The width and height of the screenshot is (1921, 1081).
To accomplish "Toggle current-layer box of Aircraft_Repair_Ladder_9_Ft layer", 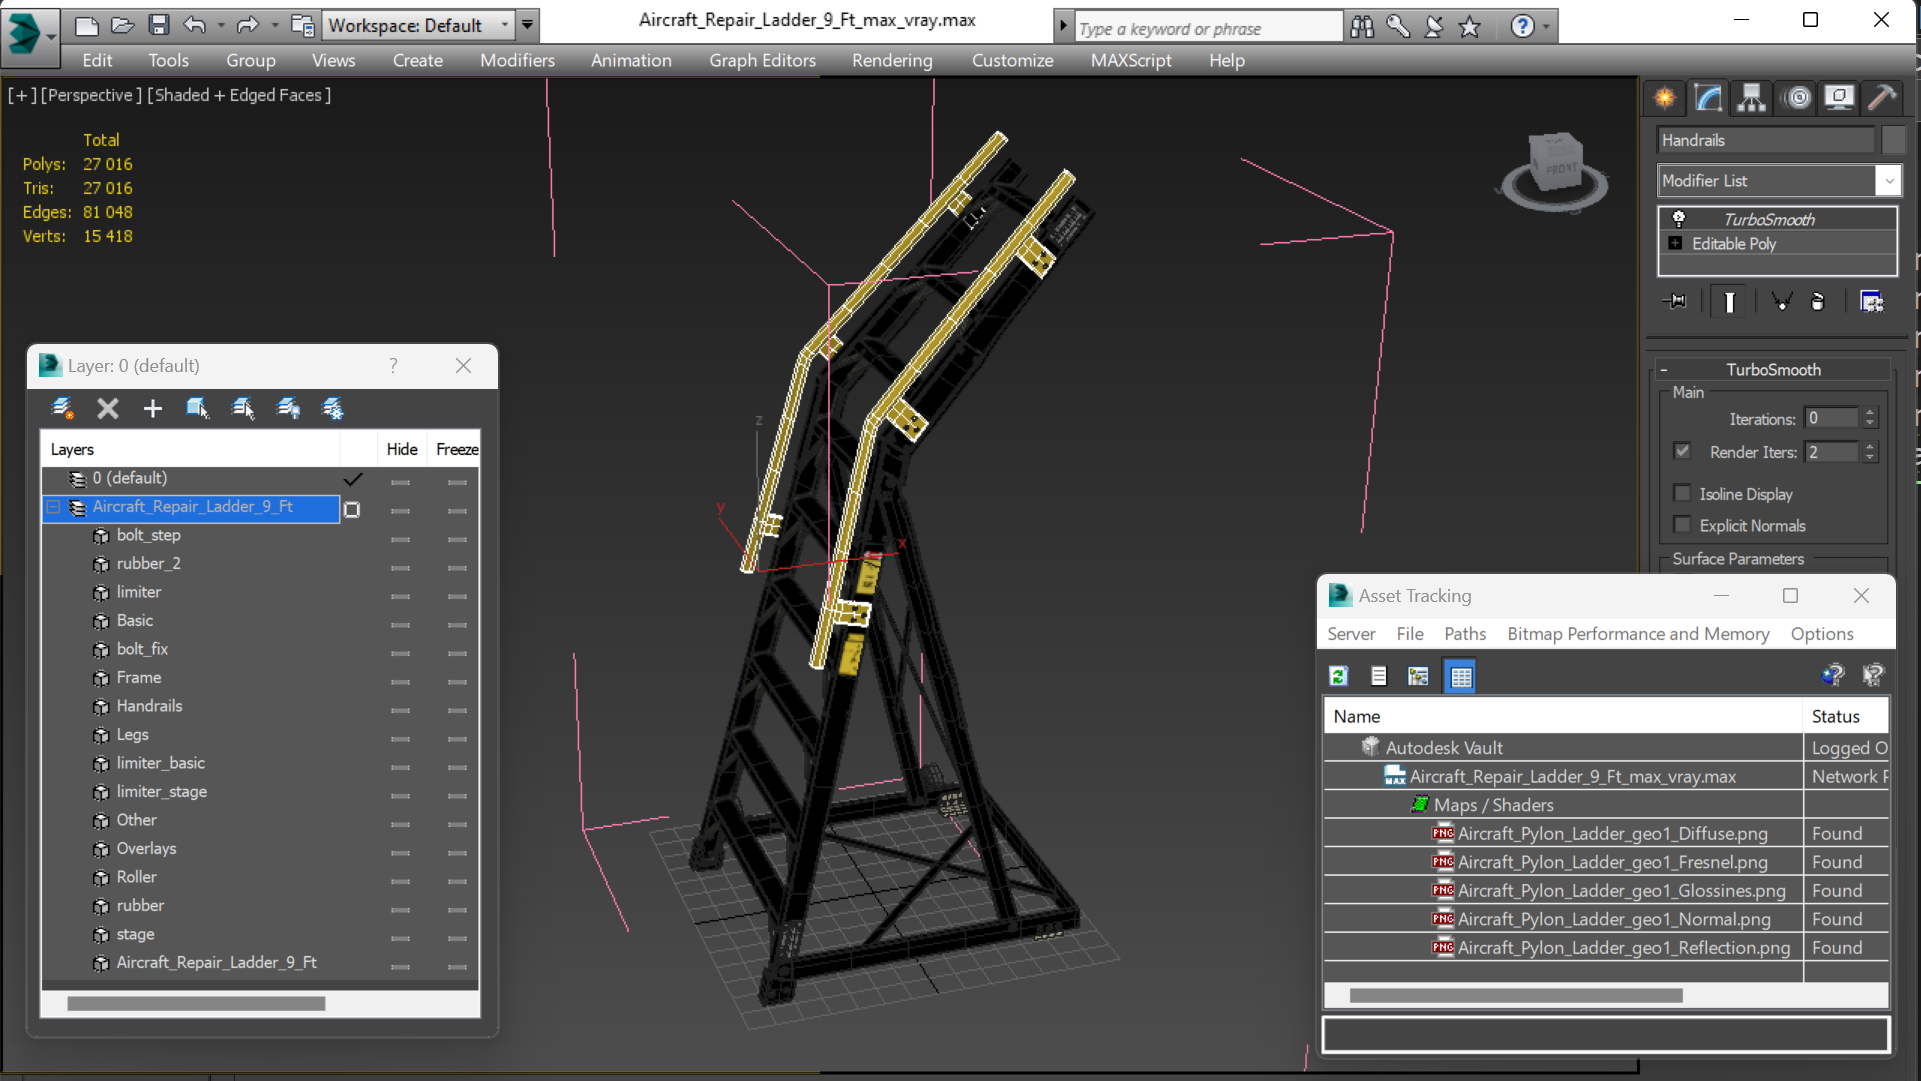I will point(352,510).
